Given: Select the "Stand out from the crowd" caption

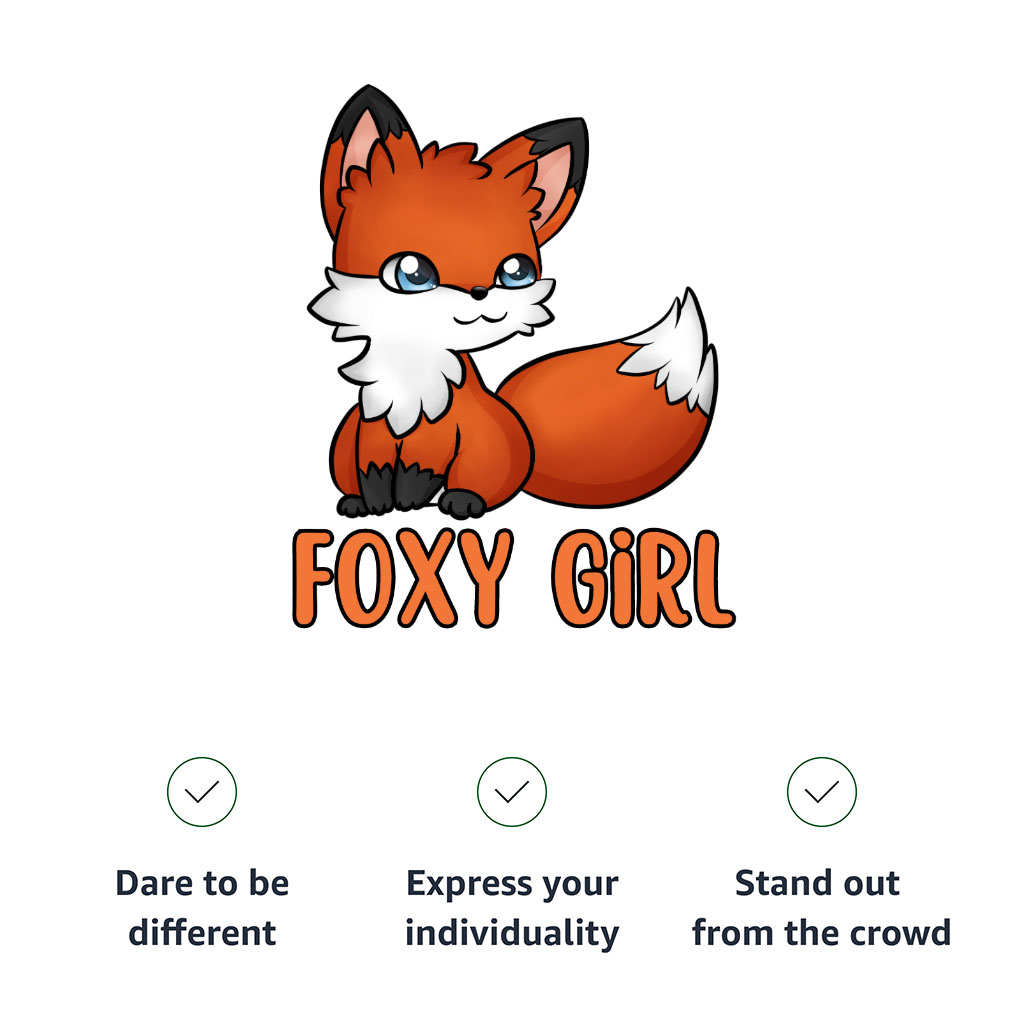Looking at the screenshot, I should click(822, 908).
